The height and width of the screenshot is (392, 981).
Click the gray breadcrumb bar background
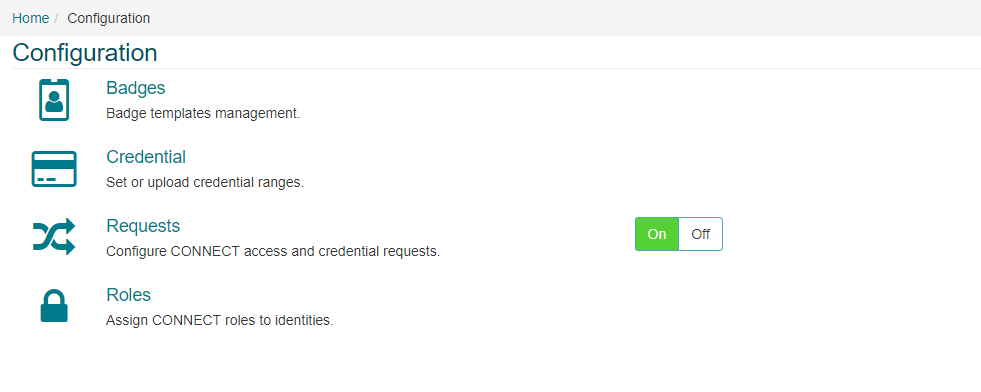[x=563, y=18]
